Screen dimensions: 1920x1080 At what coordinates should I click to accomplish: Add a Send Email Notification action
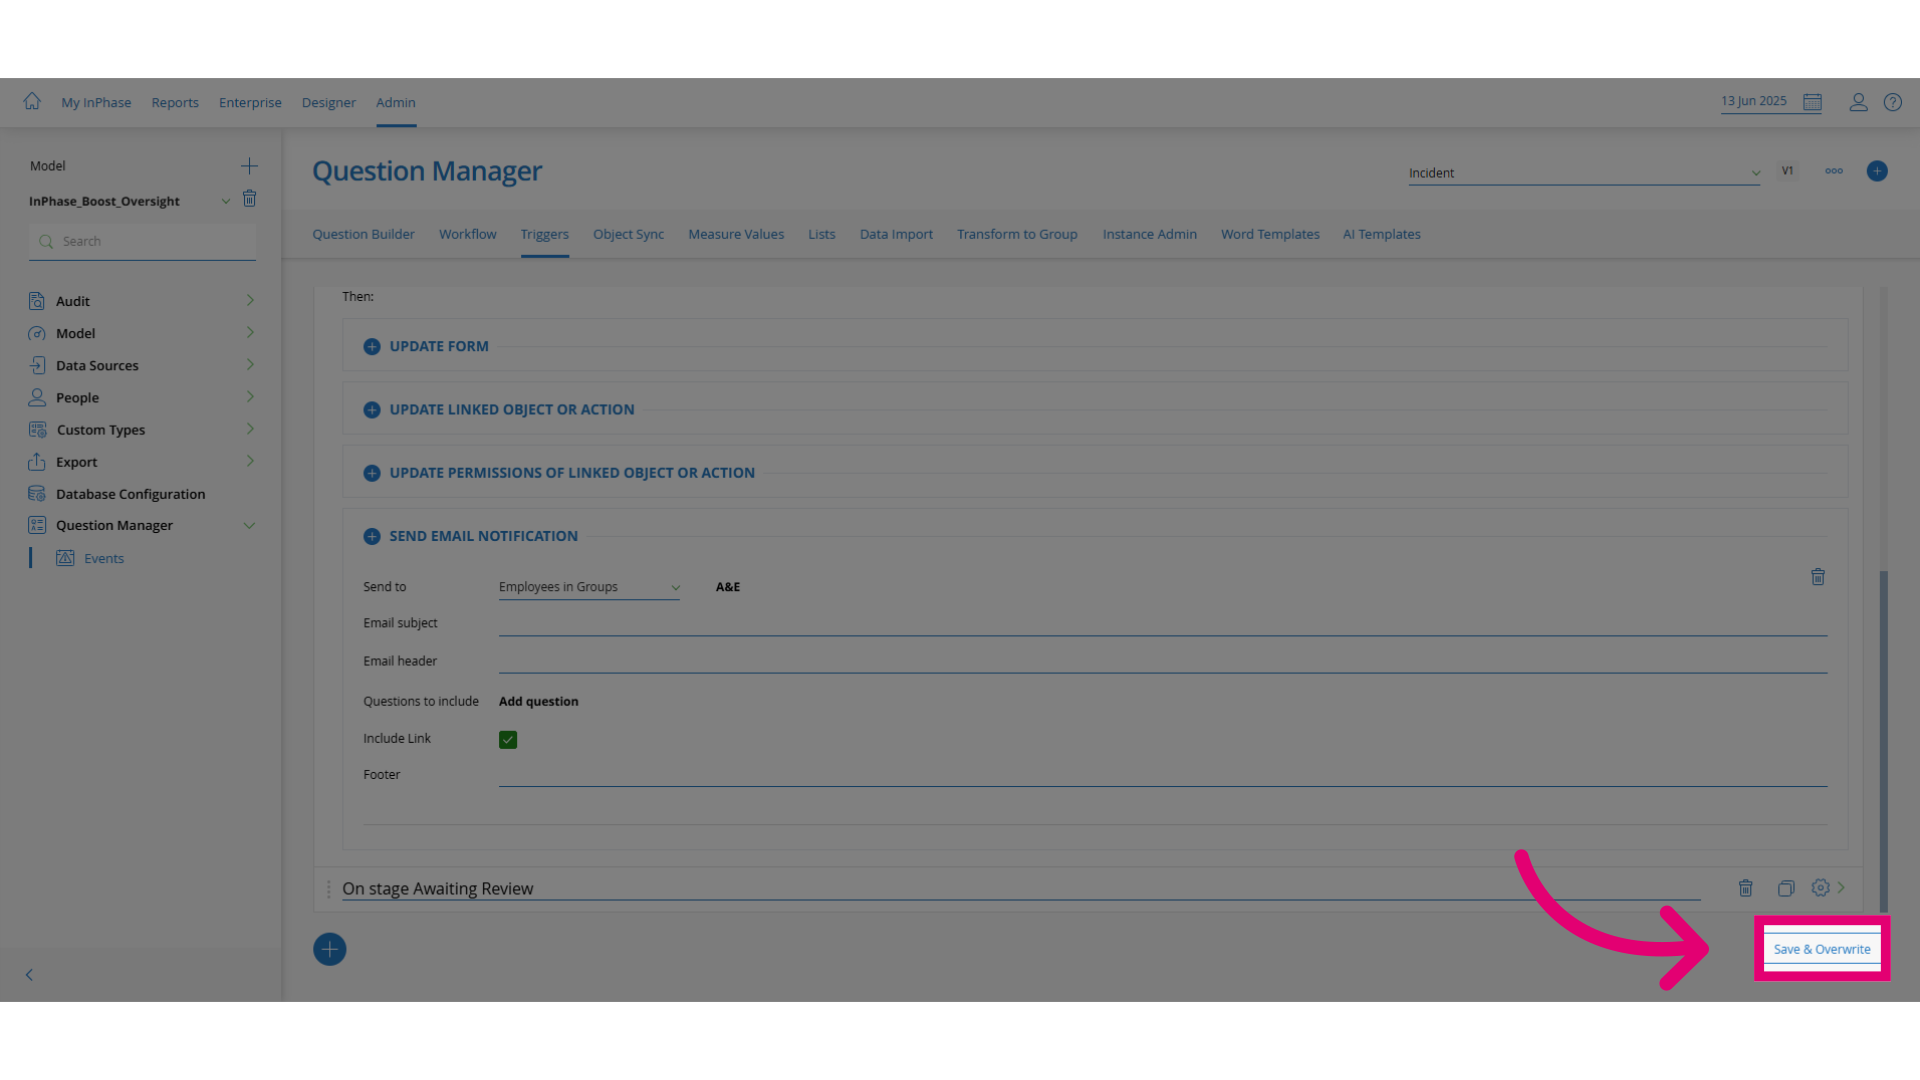(x=372, y=536)
